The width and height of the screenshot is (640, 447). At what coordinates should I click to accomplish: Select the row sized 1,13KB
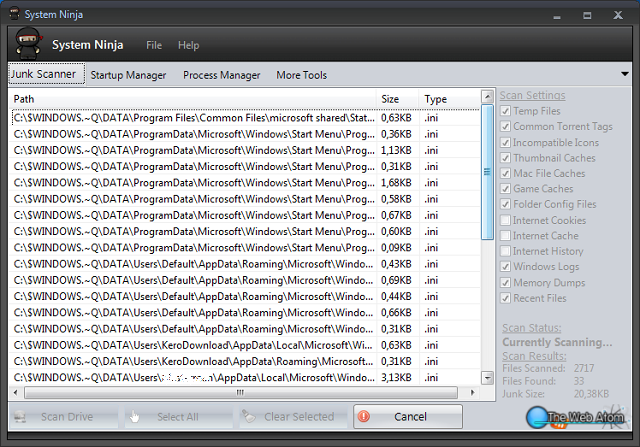(x=245, y=150)
